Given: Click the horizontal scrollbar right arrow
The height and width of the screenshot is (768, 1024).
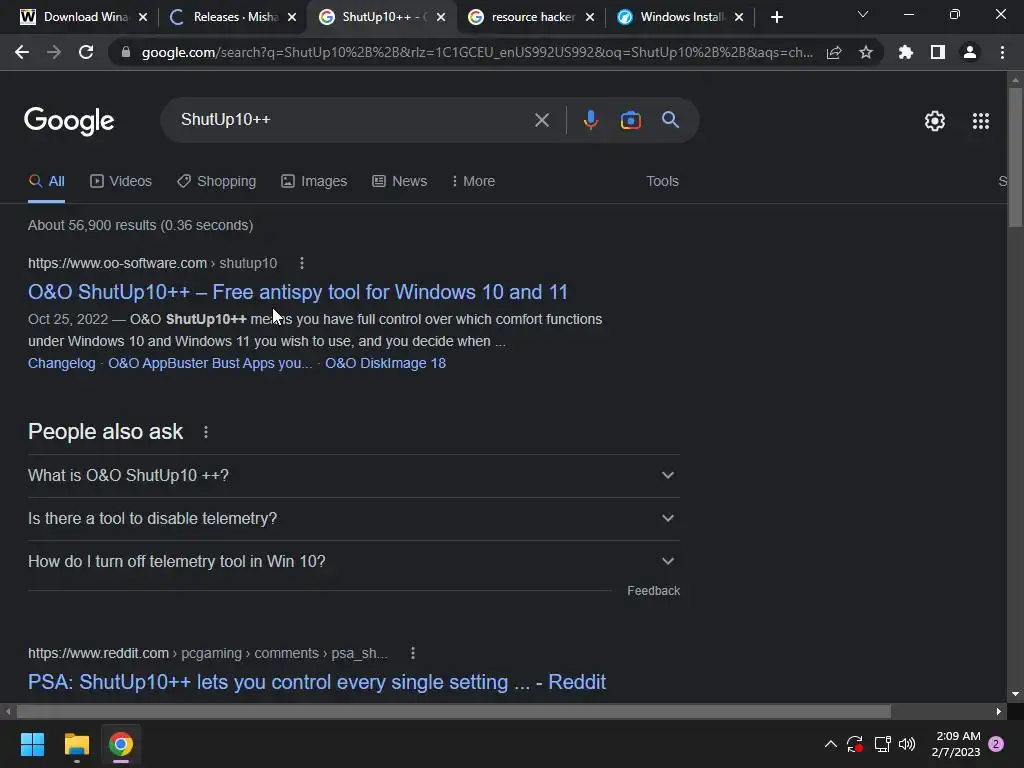Looking at the screenshot, I should pos(999,711).
